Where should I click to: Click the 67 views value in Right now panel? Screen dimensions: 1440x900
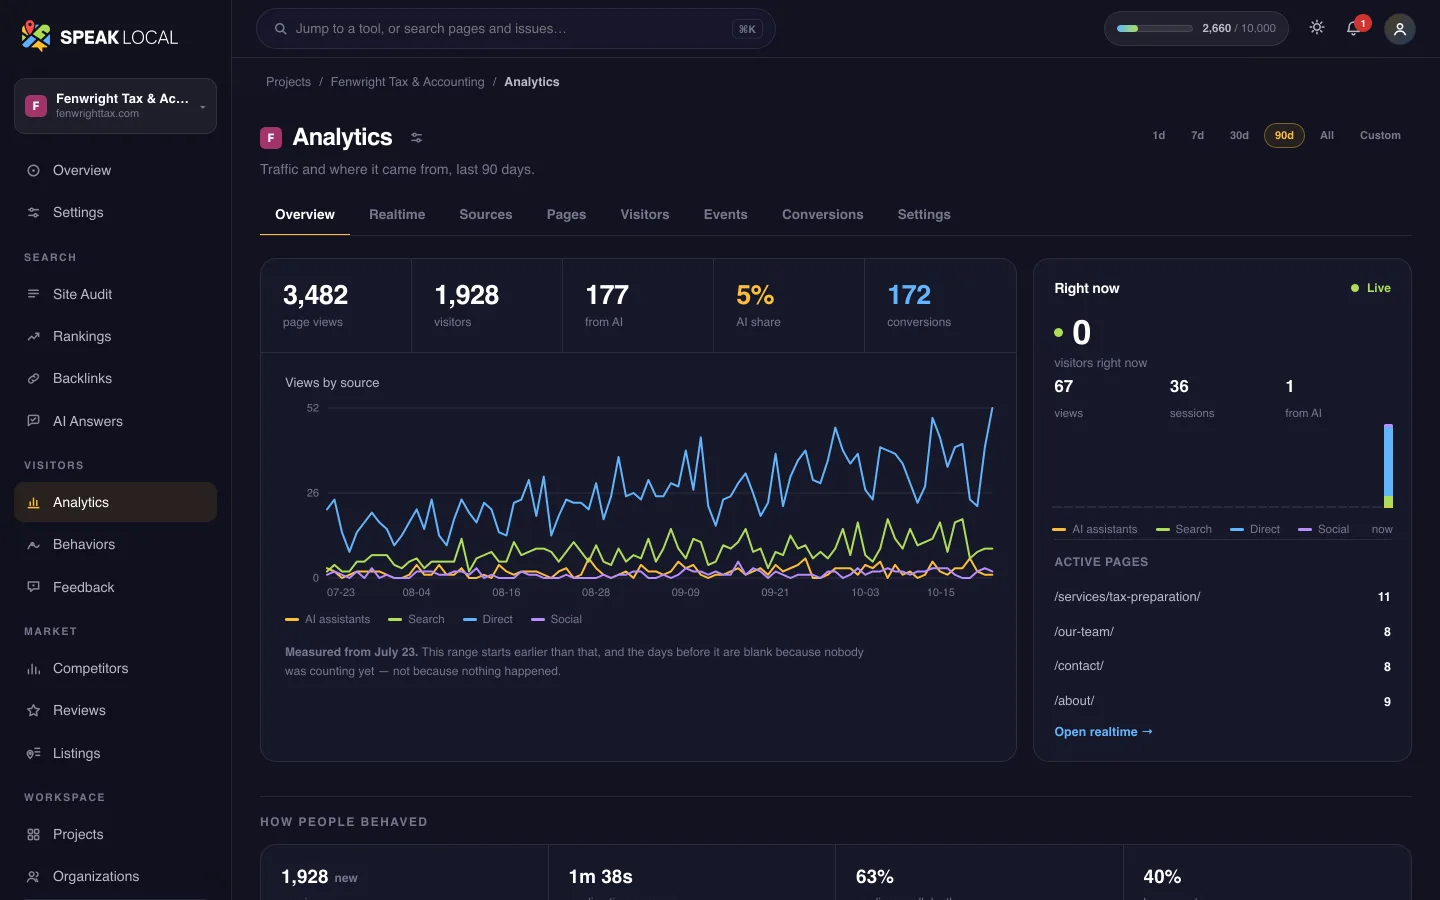pos(1063,387)
